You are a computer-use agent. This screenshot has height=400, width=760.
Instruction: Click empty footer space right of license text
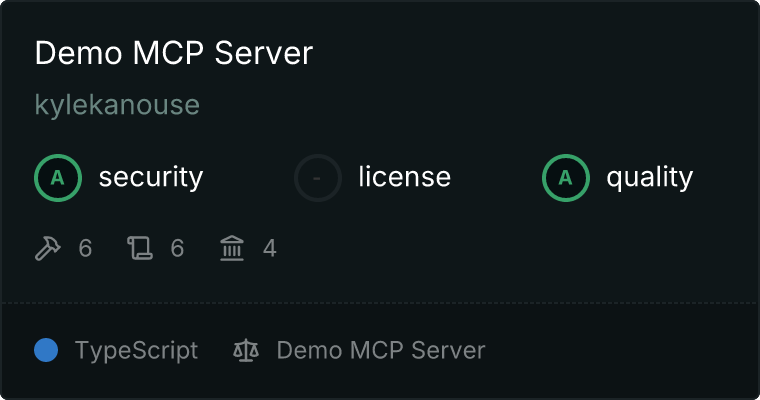[x=620, y=350]
